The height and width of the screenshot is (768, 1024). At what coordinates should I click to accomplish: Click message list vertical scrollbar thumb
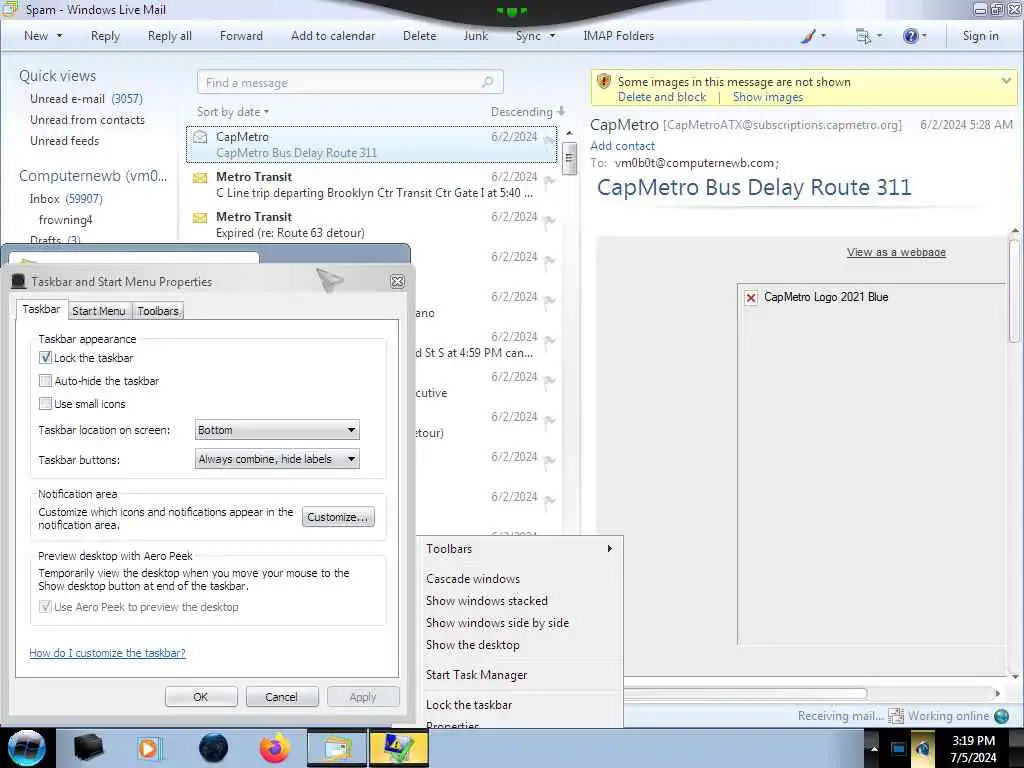[x=569, y=159]
